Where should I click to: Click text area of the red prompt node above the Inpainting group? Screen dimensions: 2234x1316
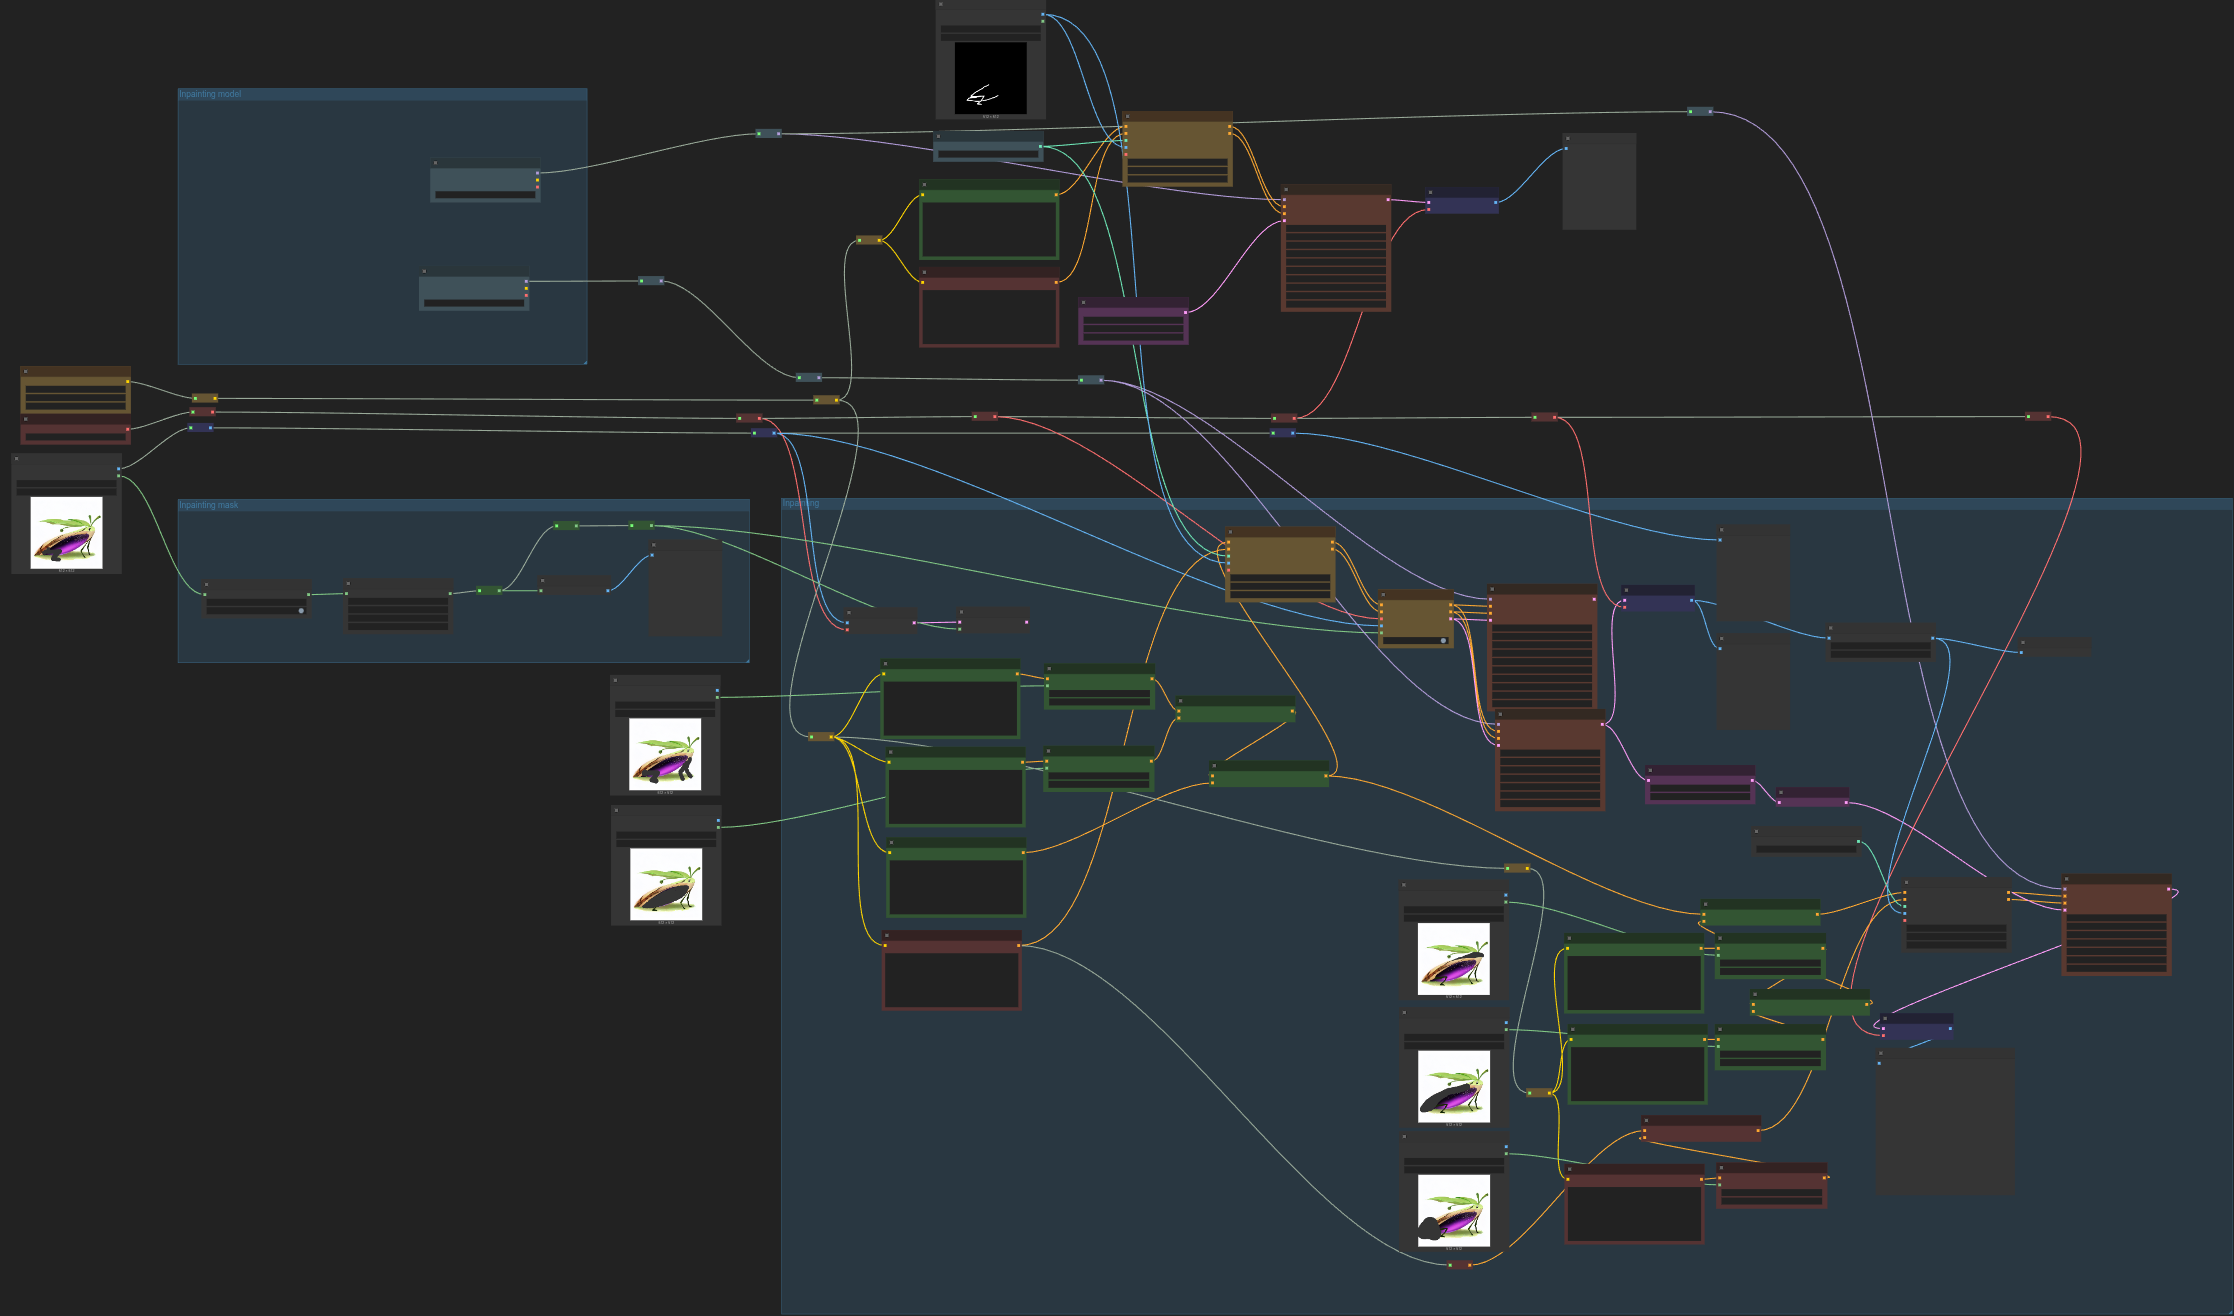(x=989, y=317)
